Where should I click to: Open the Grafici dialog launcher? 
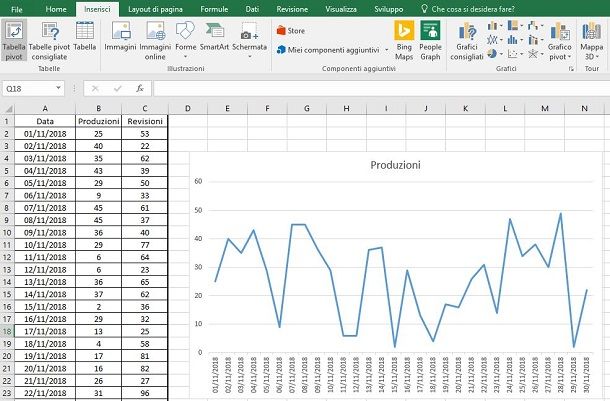(571, 69)
